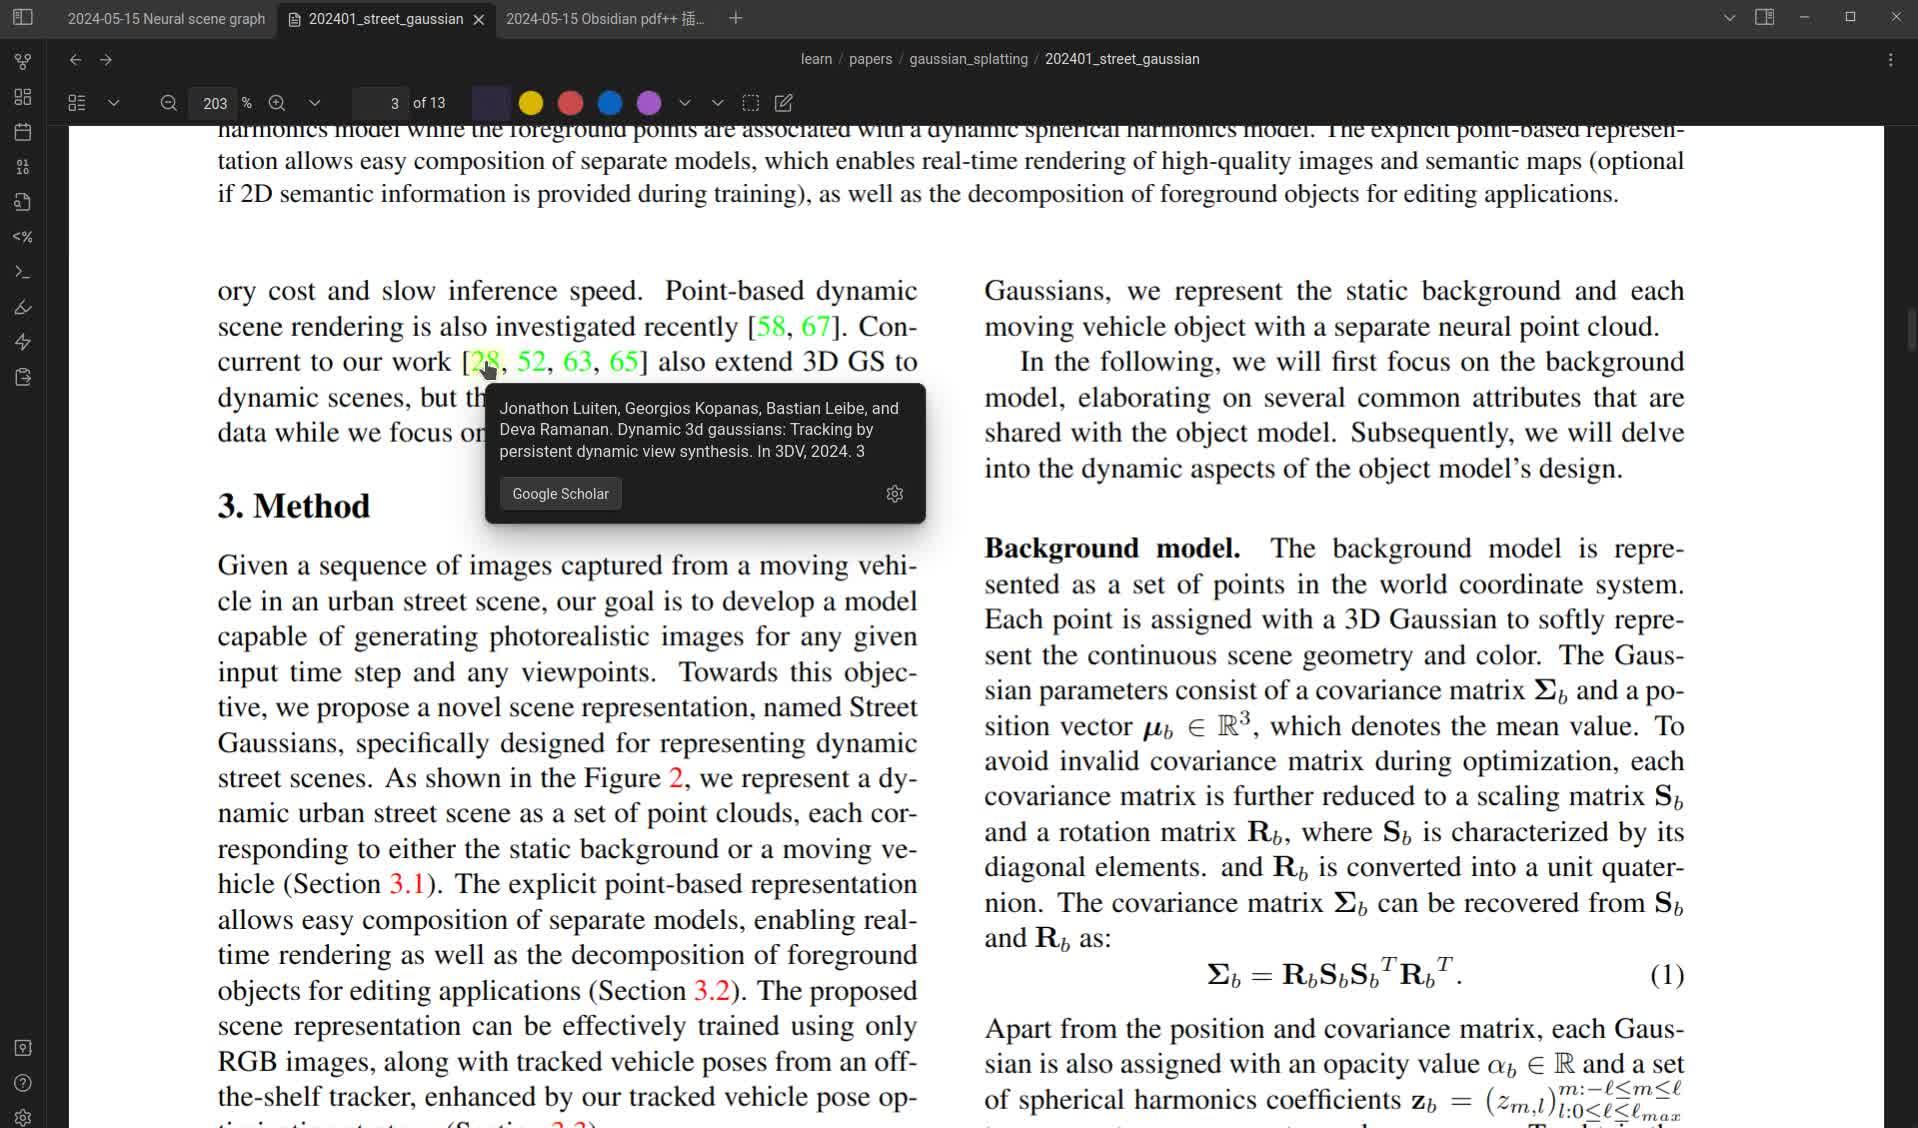The image size is (1918, 1128).
Task: Toggle the left sidebar
Action: point(23,18)
